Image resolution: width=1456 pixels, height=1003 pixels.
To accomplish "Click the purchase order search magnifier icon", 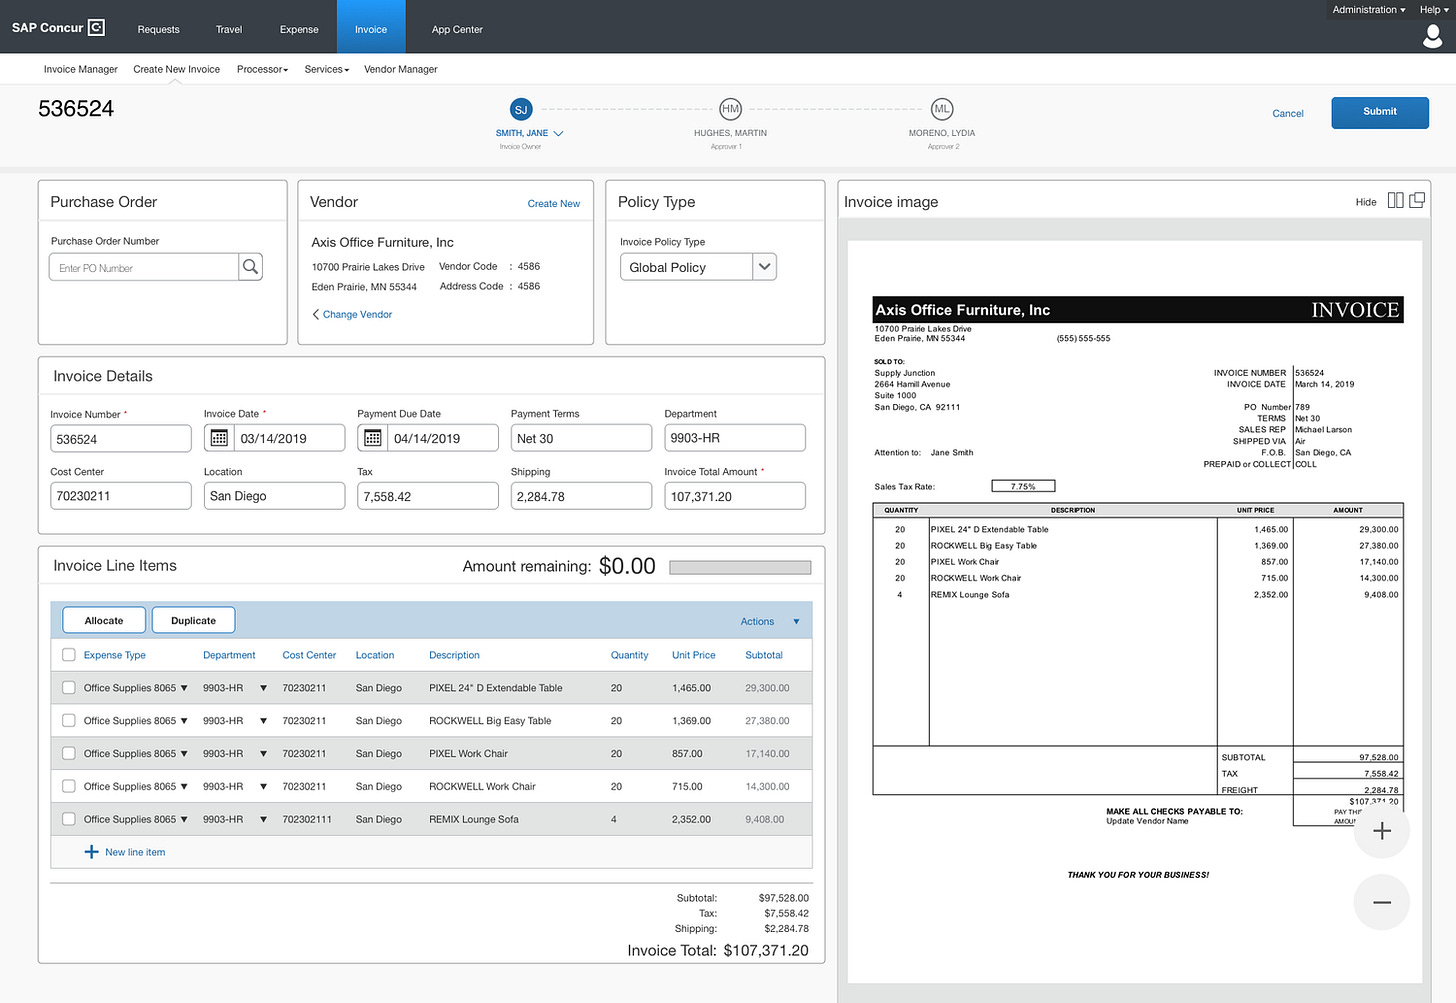I will (250, 267).
